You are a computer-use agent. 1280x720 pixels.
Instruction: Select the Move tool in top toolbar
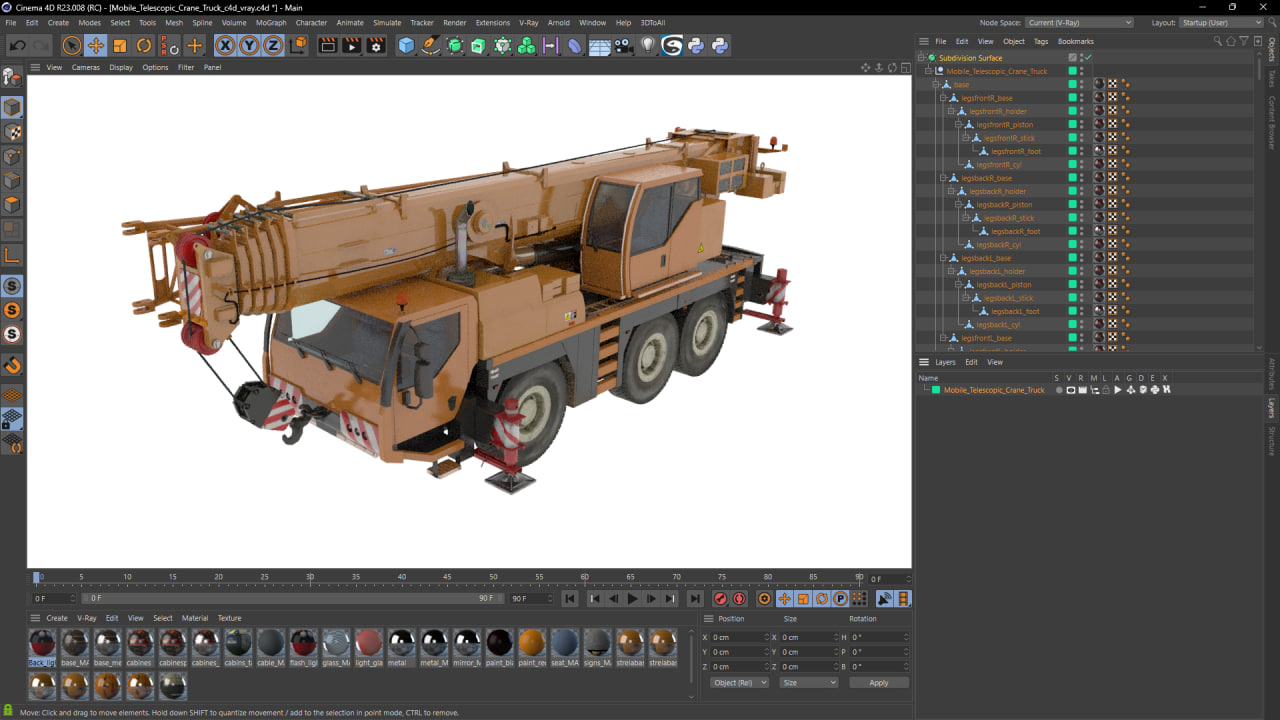(96, 45)
